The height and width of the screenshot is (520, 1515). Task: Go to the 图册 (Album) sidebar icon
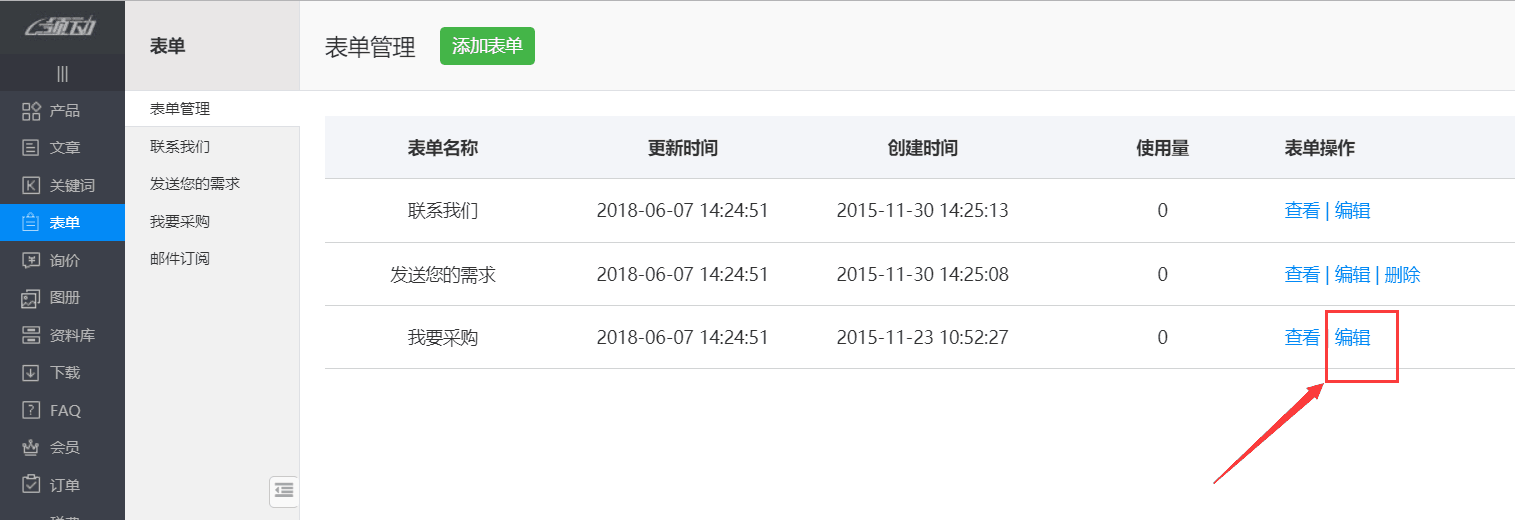(31, 298)
